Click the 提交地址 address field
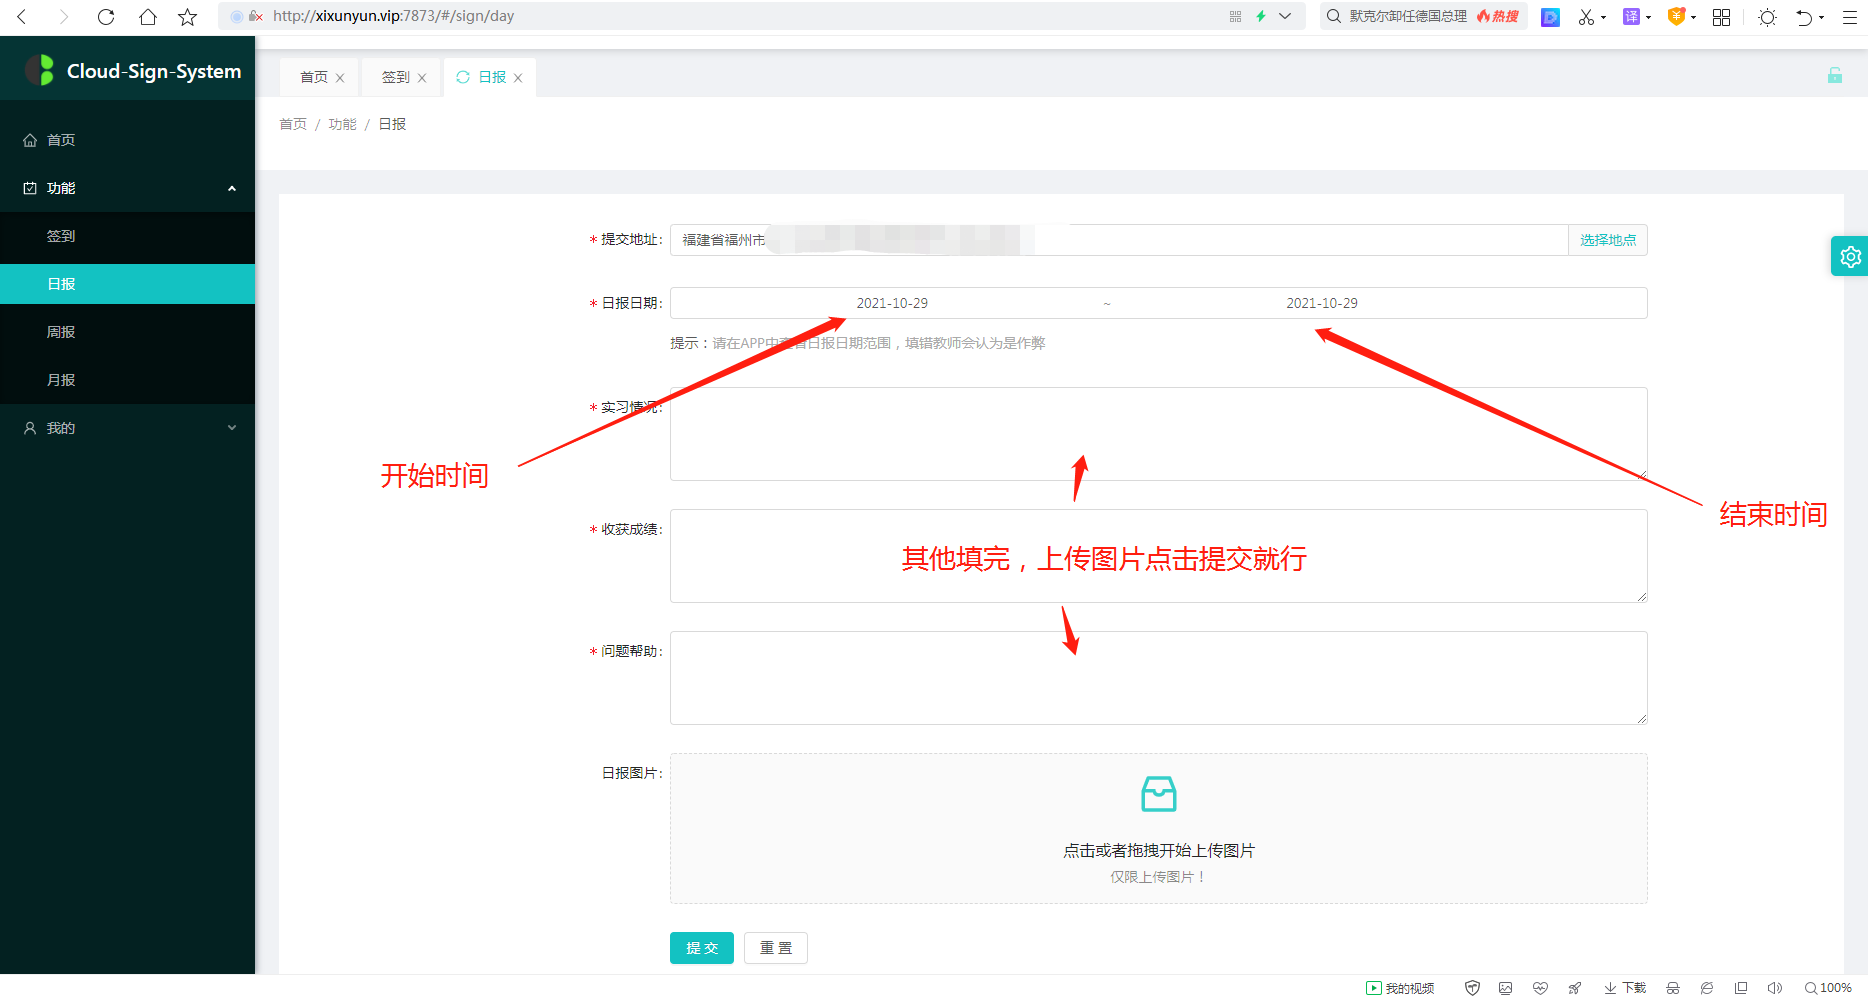The height and width of the screenshot is (998, 1868). (1119, 240)
